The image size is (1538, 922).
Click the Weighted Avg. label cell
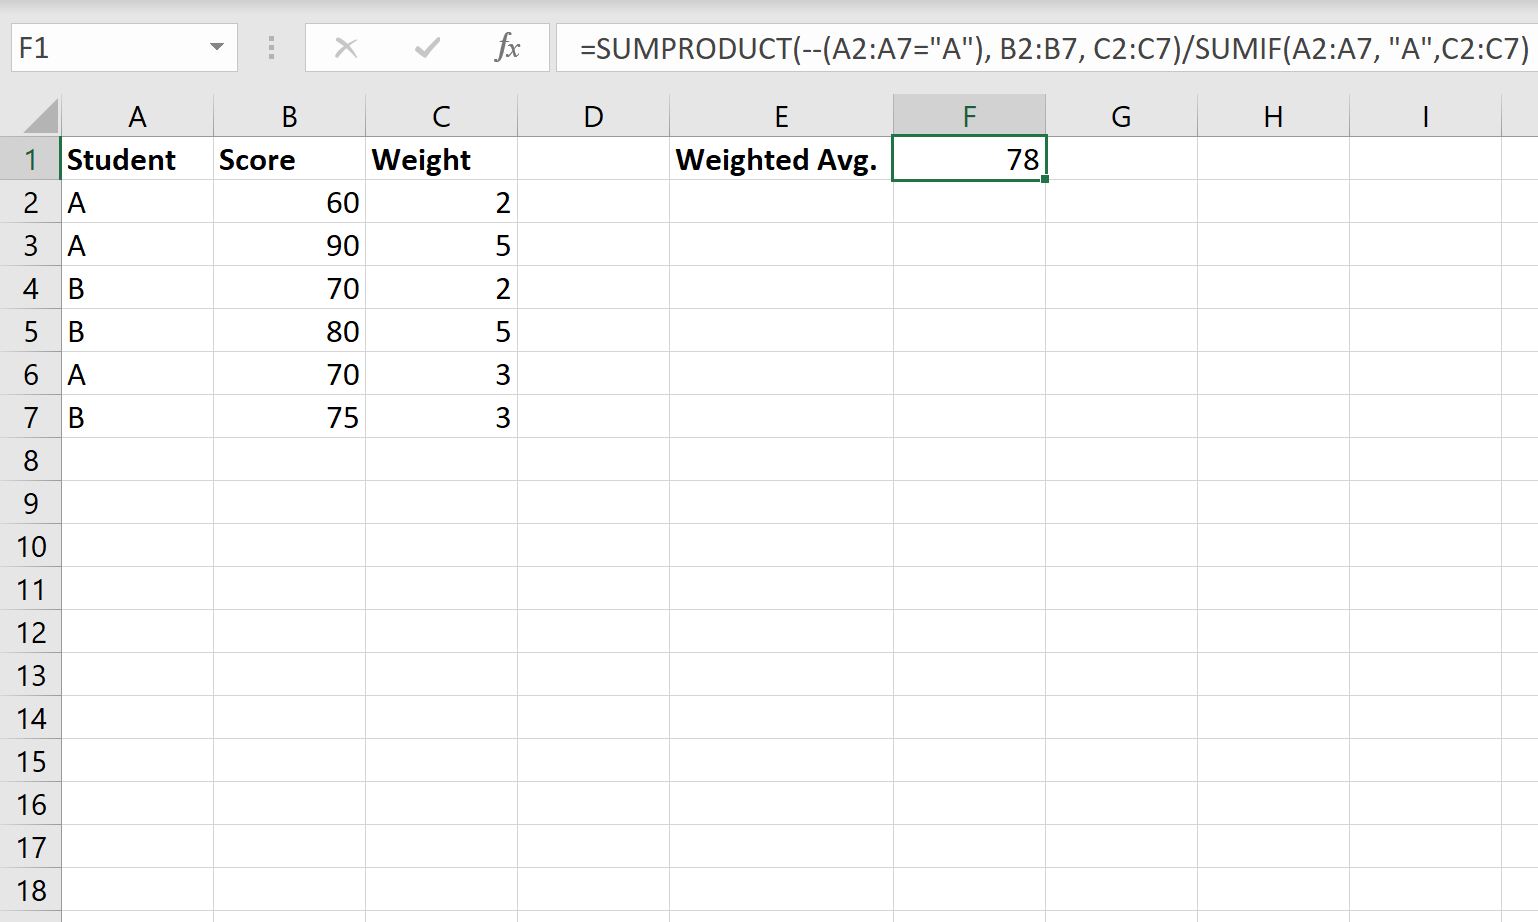click(x=780, y=159)
